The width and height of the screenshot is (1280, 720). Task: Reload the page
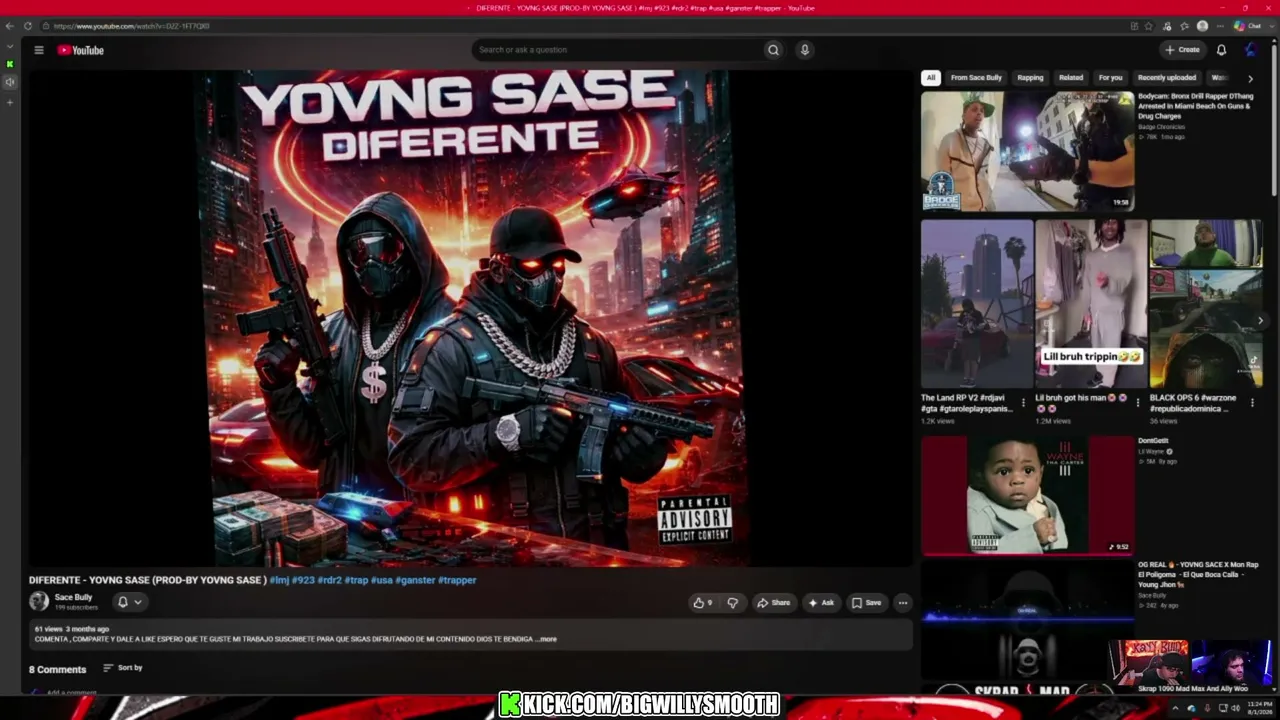pos(28,26)
